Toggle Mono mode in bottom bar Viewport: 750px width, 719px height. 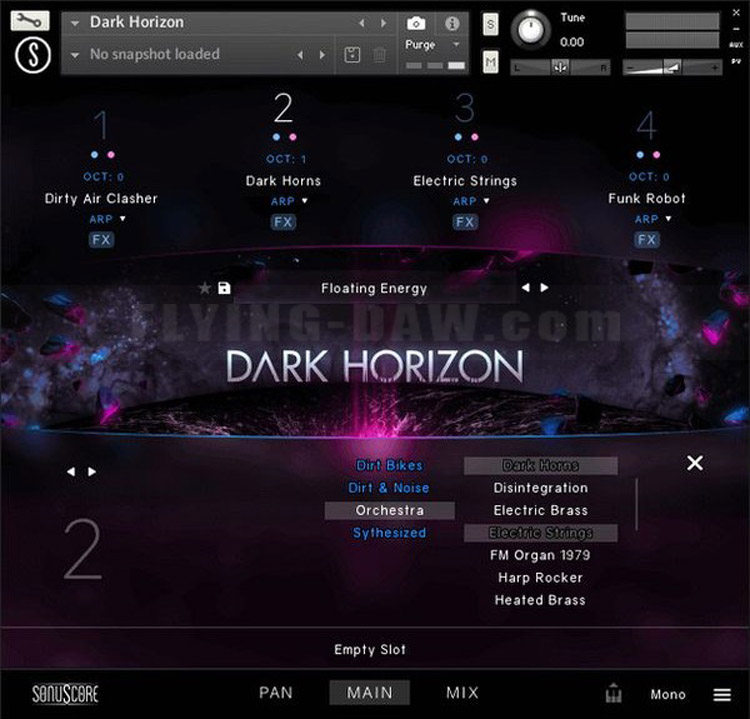[x=668, y=694]
